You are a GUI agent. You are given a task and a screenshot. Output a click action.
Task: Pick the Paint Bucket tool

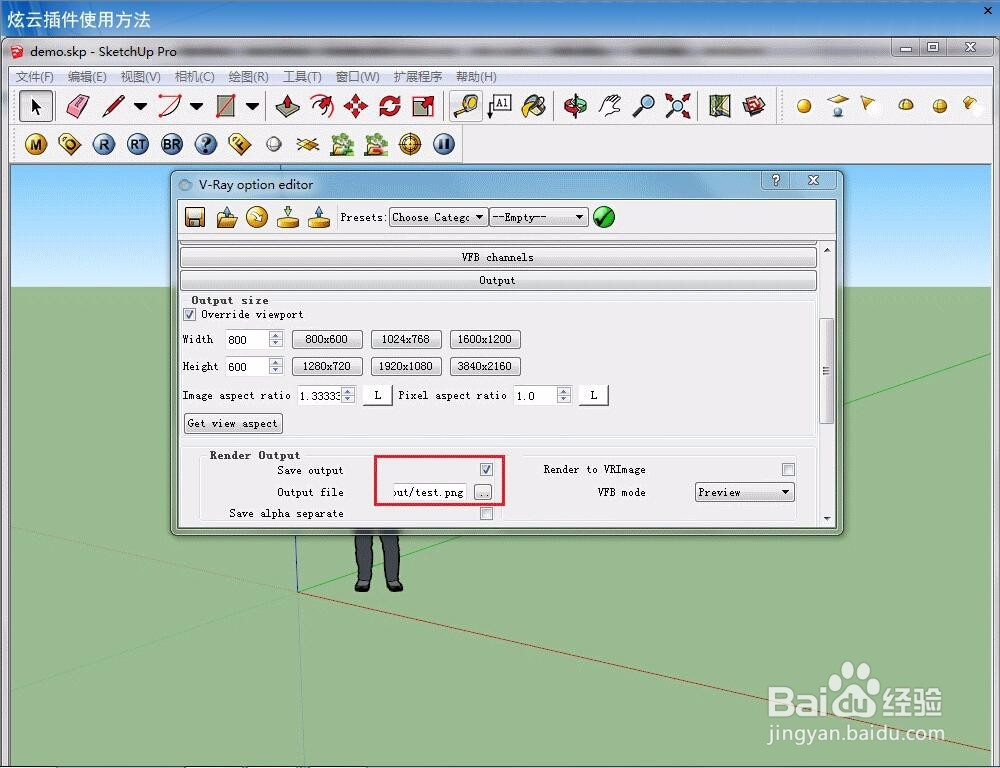(x=533, y=106)
